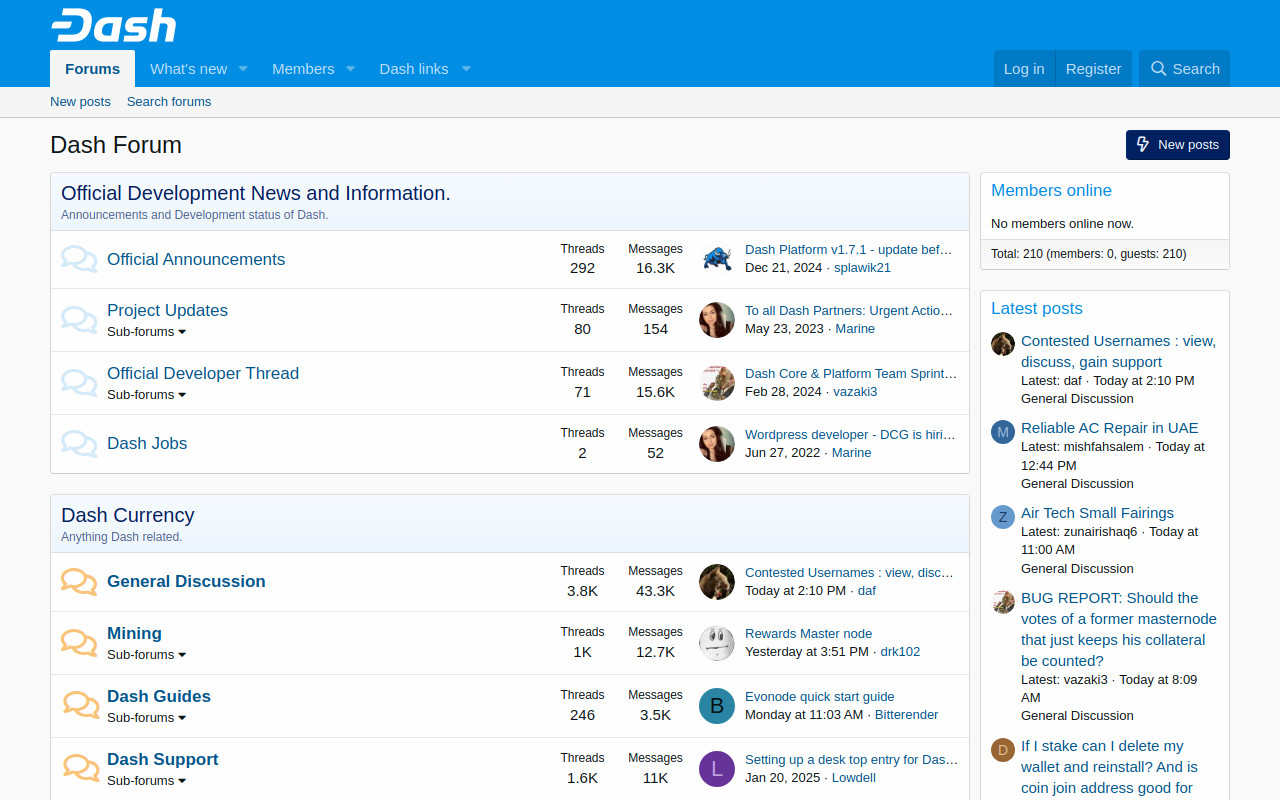Click the Dash Jobs forum bubble icon
The width and height of the screenshot is (1280, 800).
pyautogui.click(x=79, y=443)
